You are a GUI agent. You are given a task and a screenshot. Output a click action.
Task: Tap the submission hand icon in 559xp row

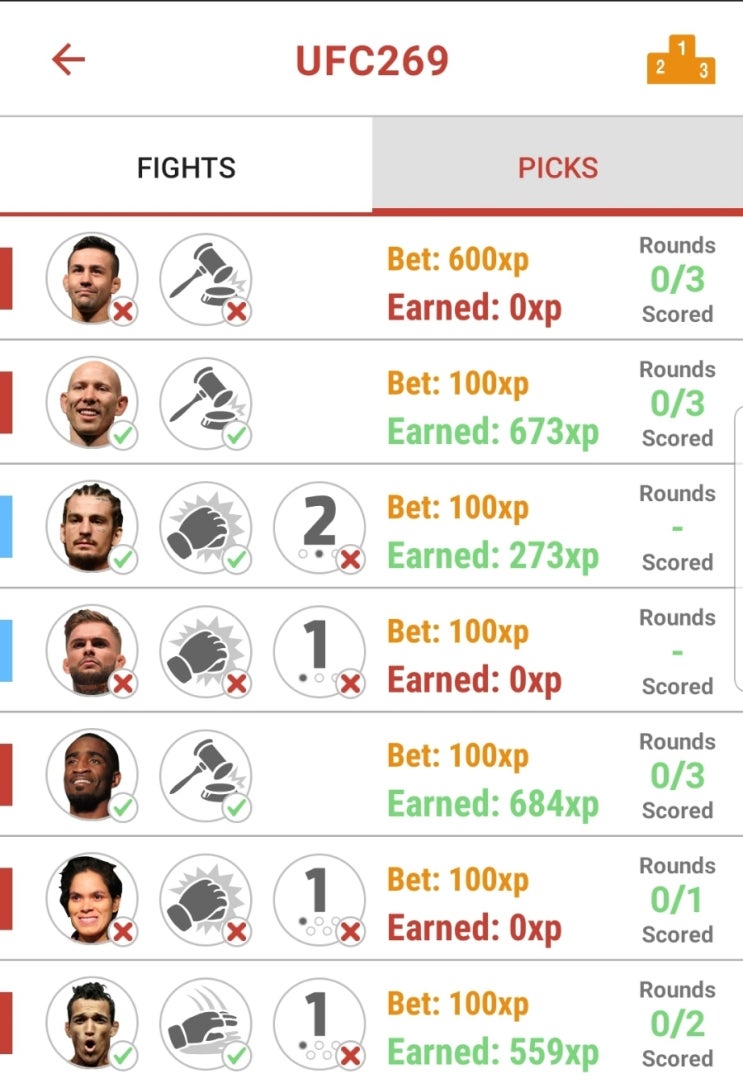206,1023
